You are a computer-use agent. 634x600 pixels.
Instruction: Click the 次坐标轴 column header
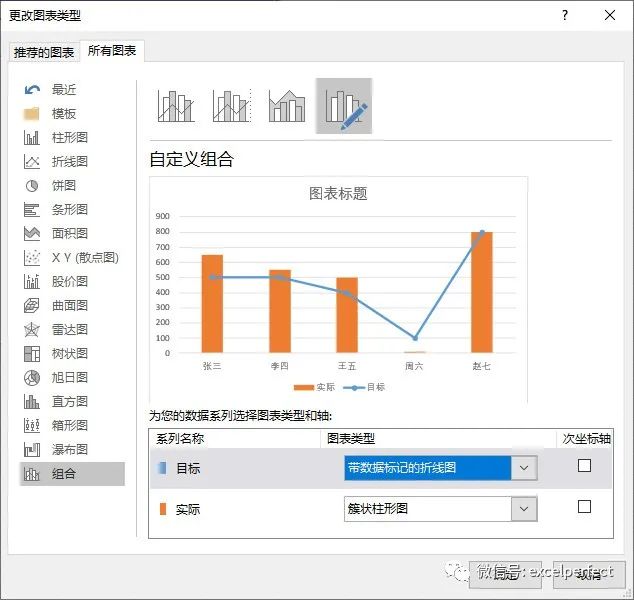tap(586, 438)
